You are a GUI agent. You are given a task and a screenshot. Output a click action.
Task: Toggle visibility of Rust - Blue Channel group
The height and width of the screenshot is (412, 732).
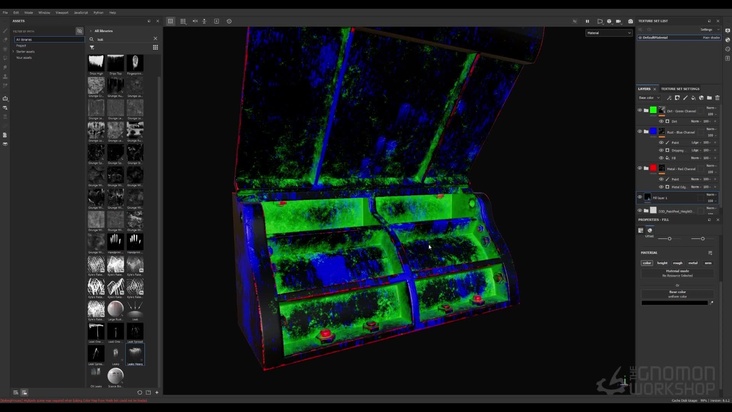pyautogui.click(x=640, y=131)
